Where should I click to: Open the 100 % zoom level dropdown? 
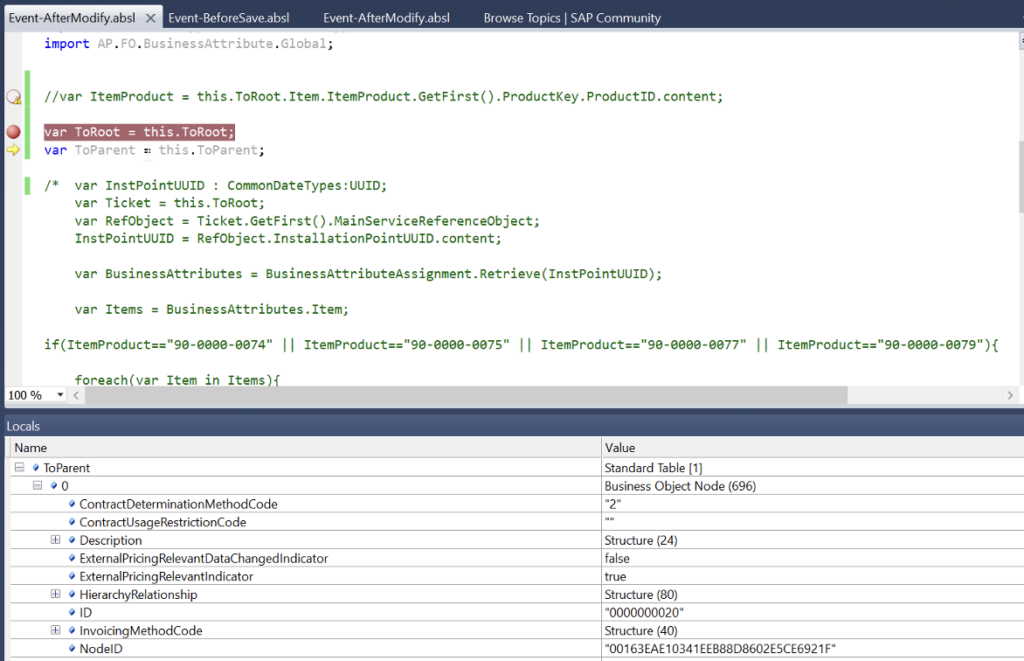60,395
